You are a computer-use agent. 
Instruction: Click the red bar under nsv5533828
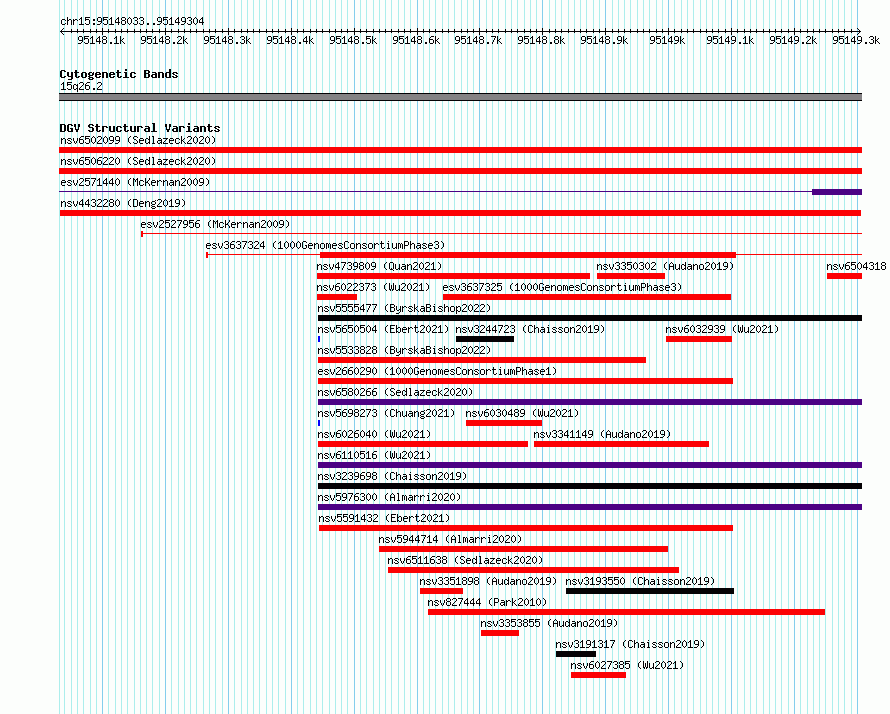(x=482, y=360)
